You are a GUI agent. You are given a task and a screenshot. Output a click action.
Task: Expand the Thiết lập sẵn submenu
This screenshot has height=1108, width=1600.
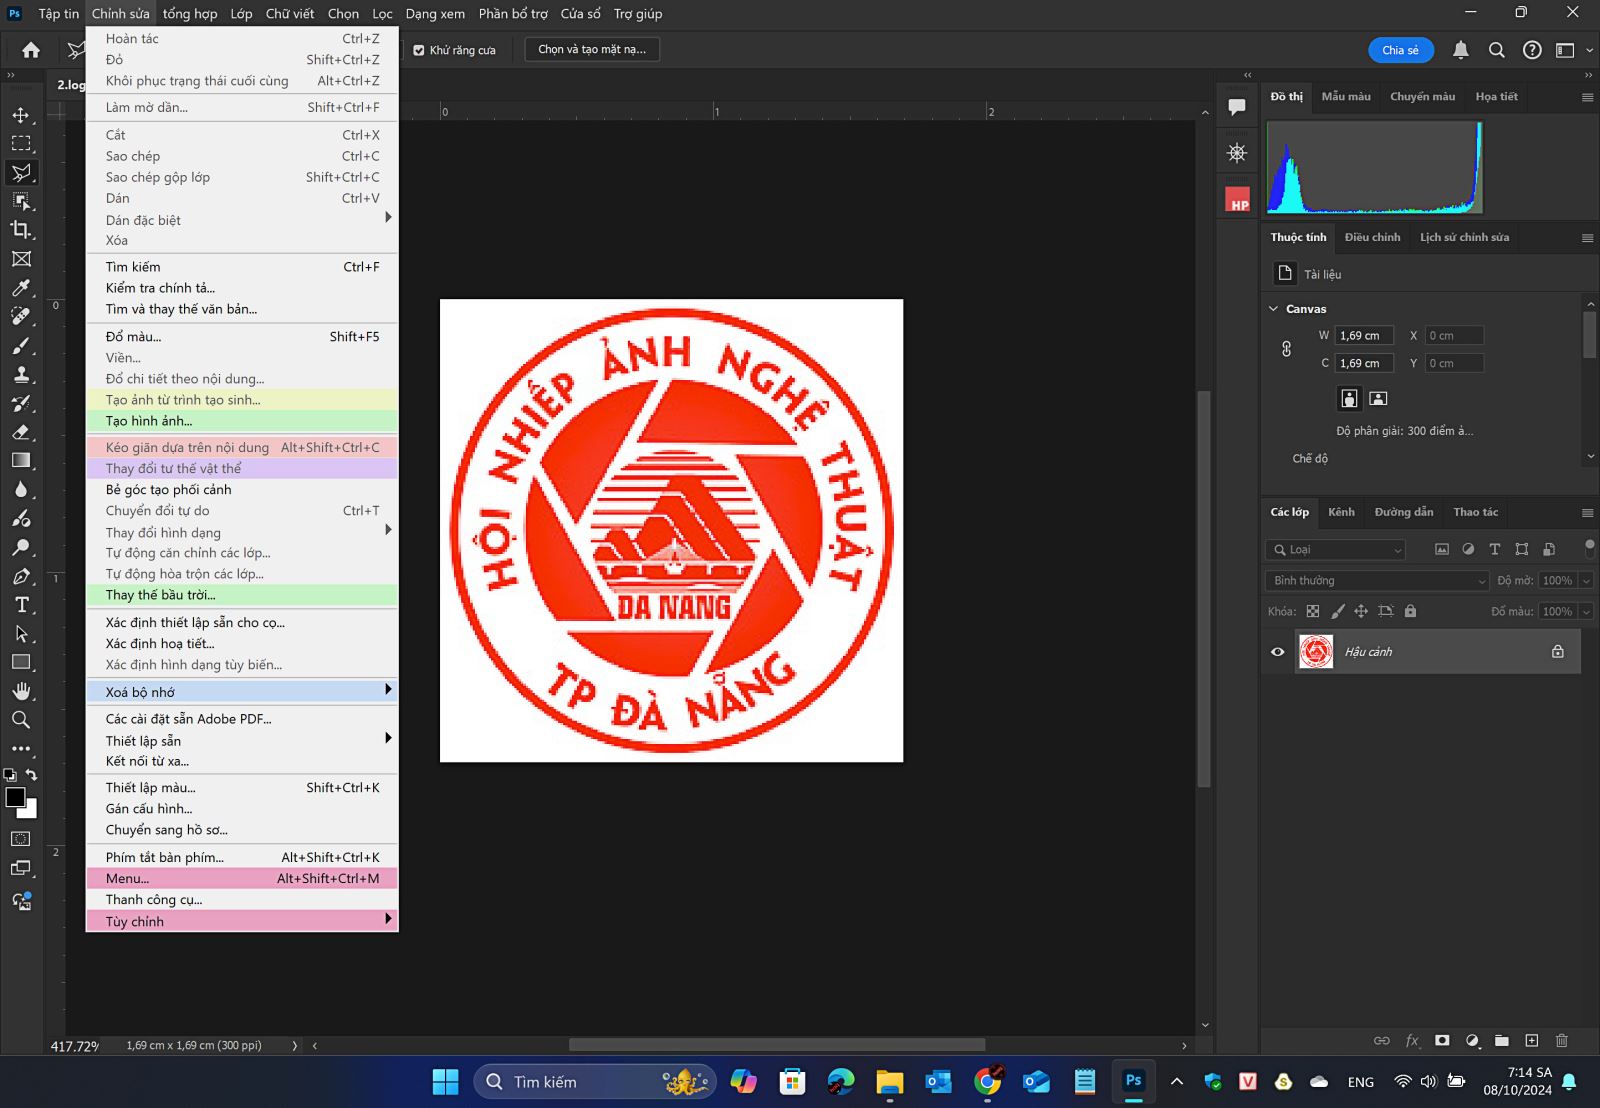242,740
